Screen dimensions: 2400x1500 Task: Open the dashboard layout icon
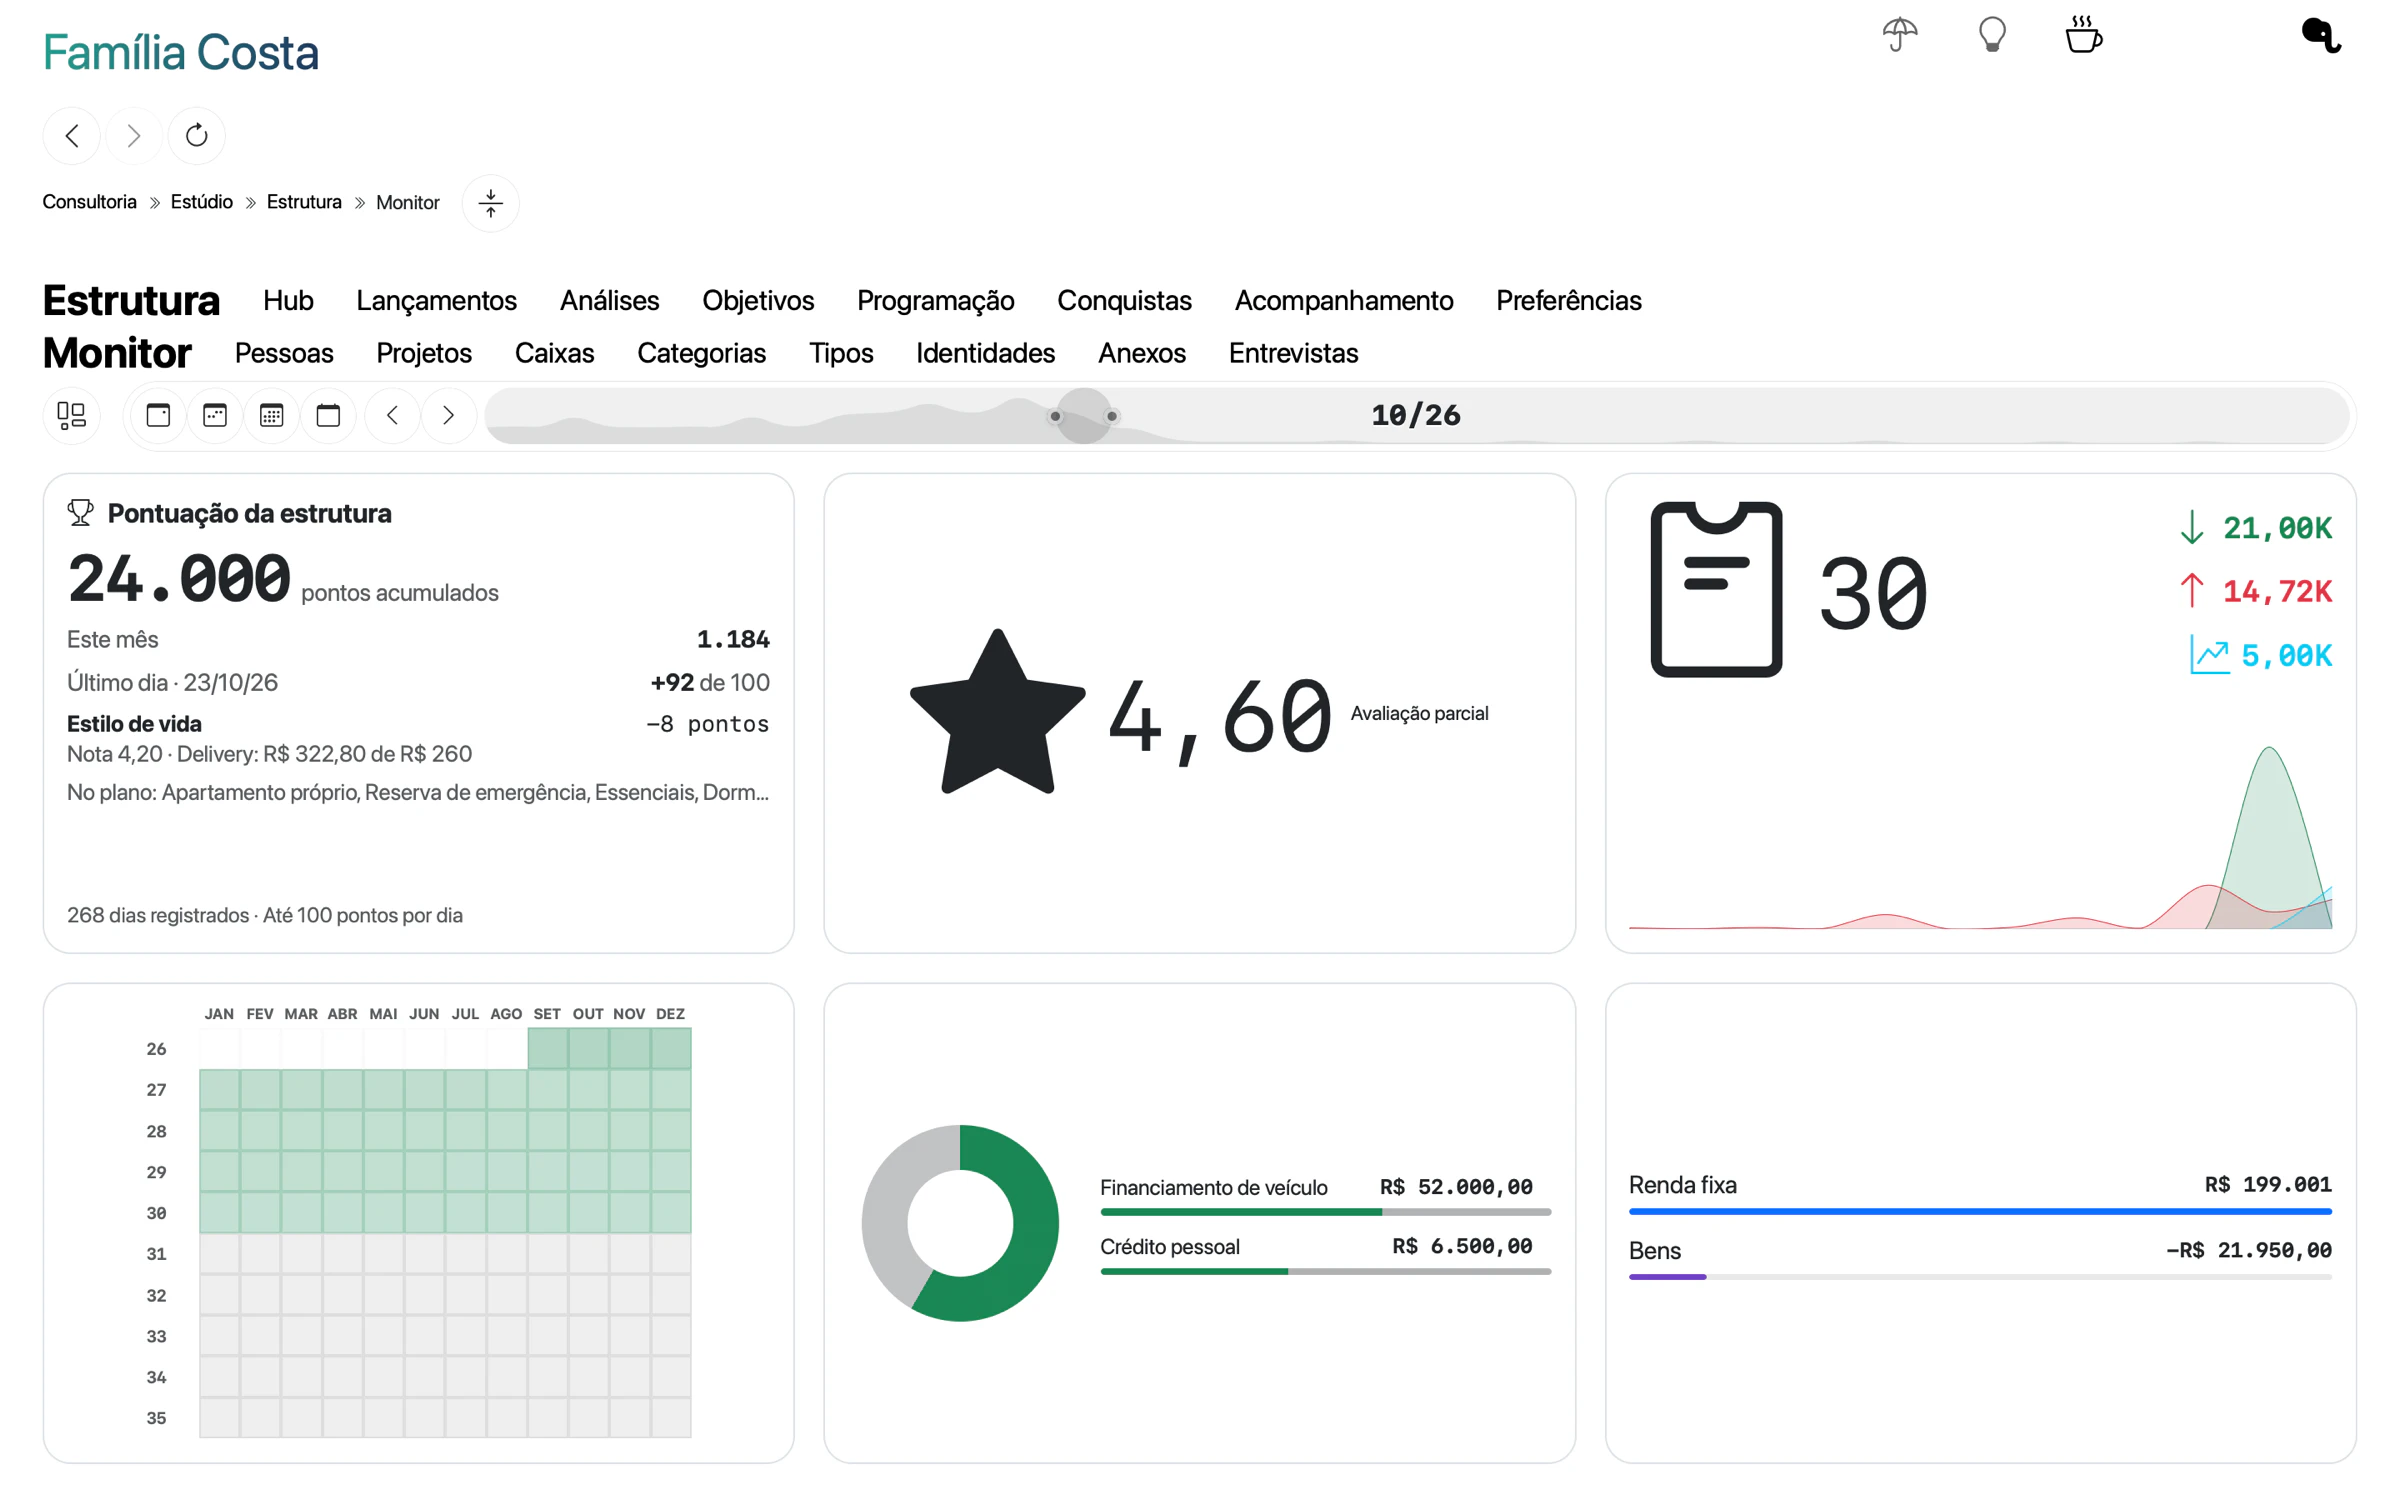[x=72, y=415]
